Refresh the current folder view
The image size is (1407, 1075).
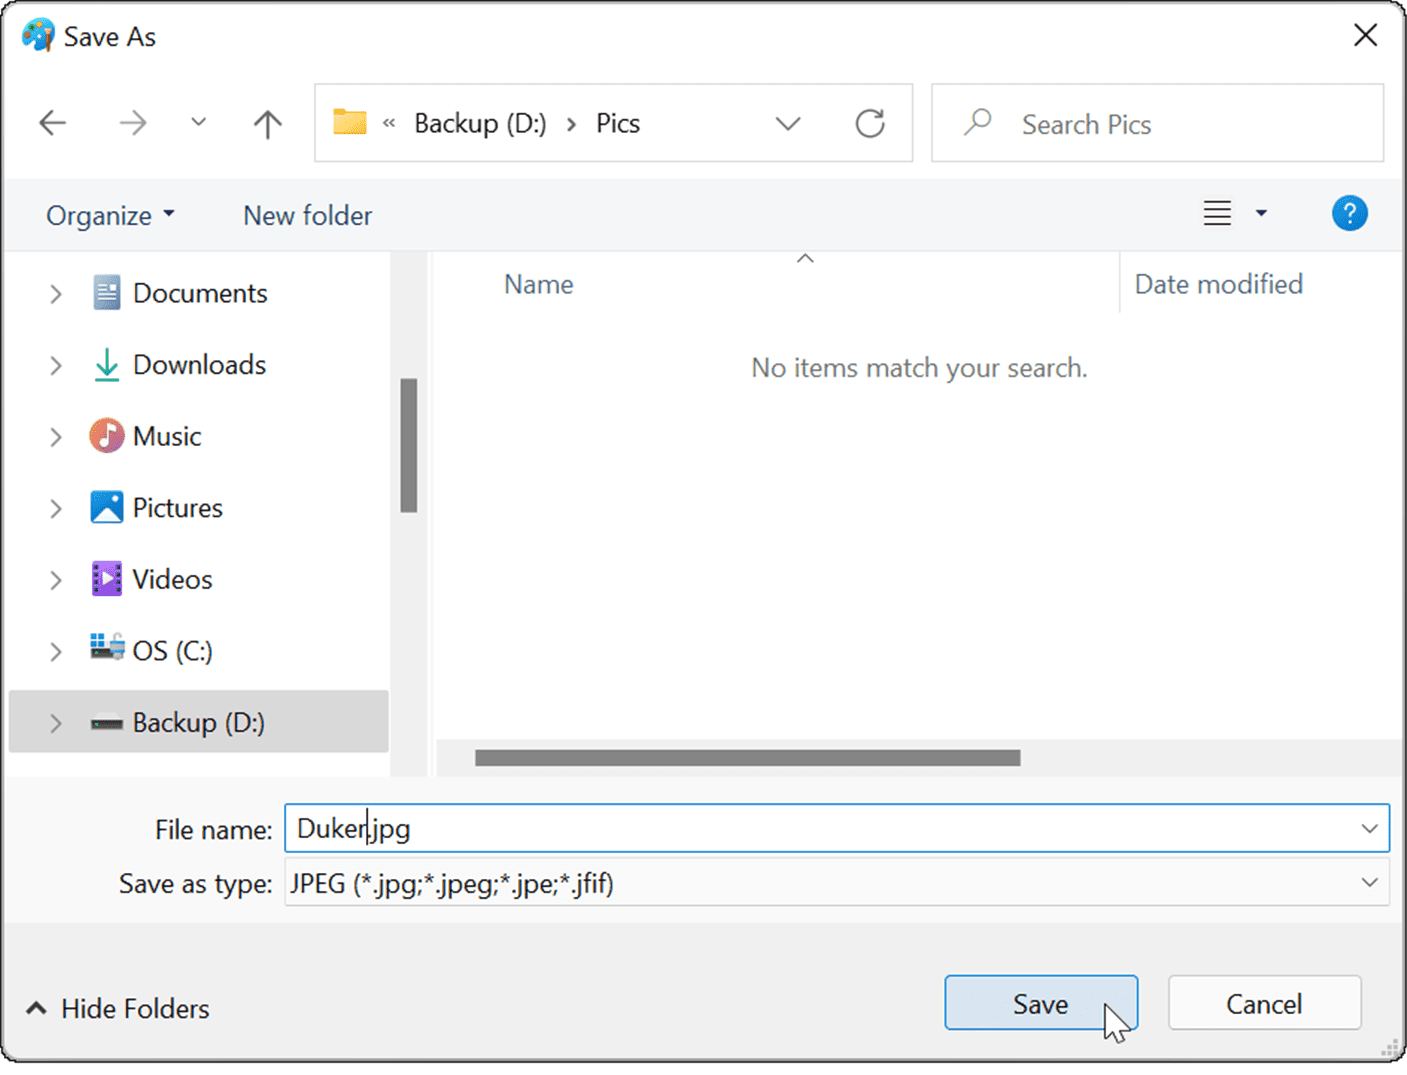[870, 122]
